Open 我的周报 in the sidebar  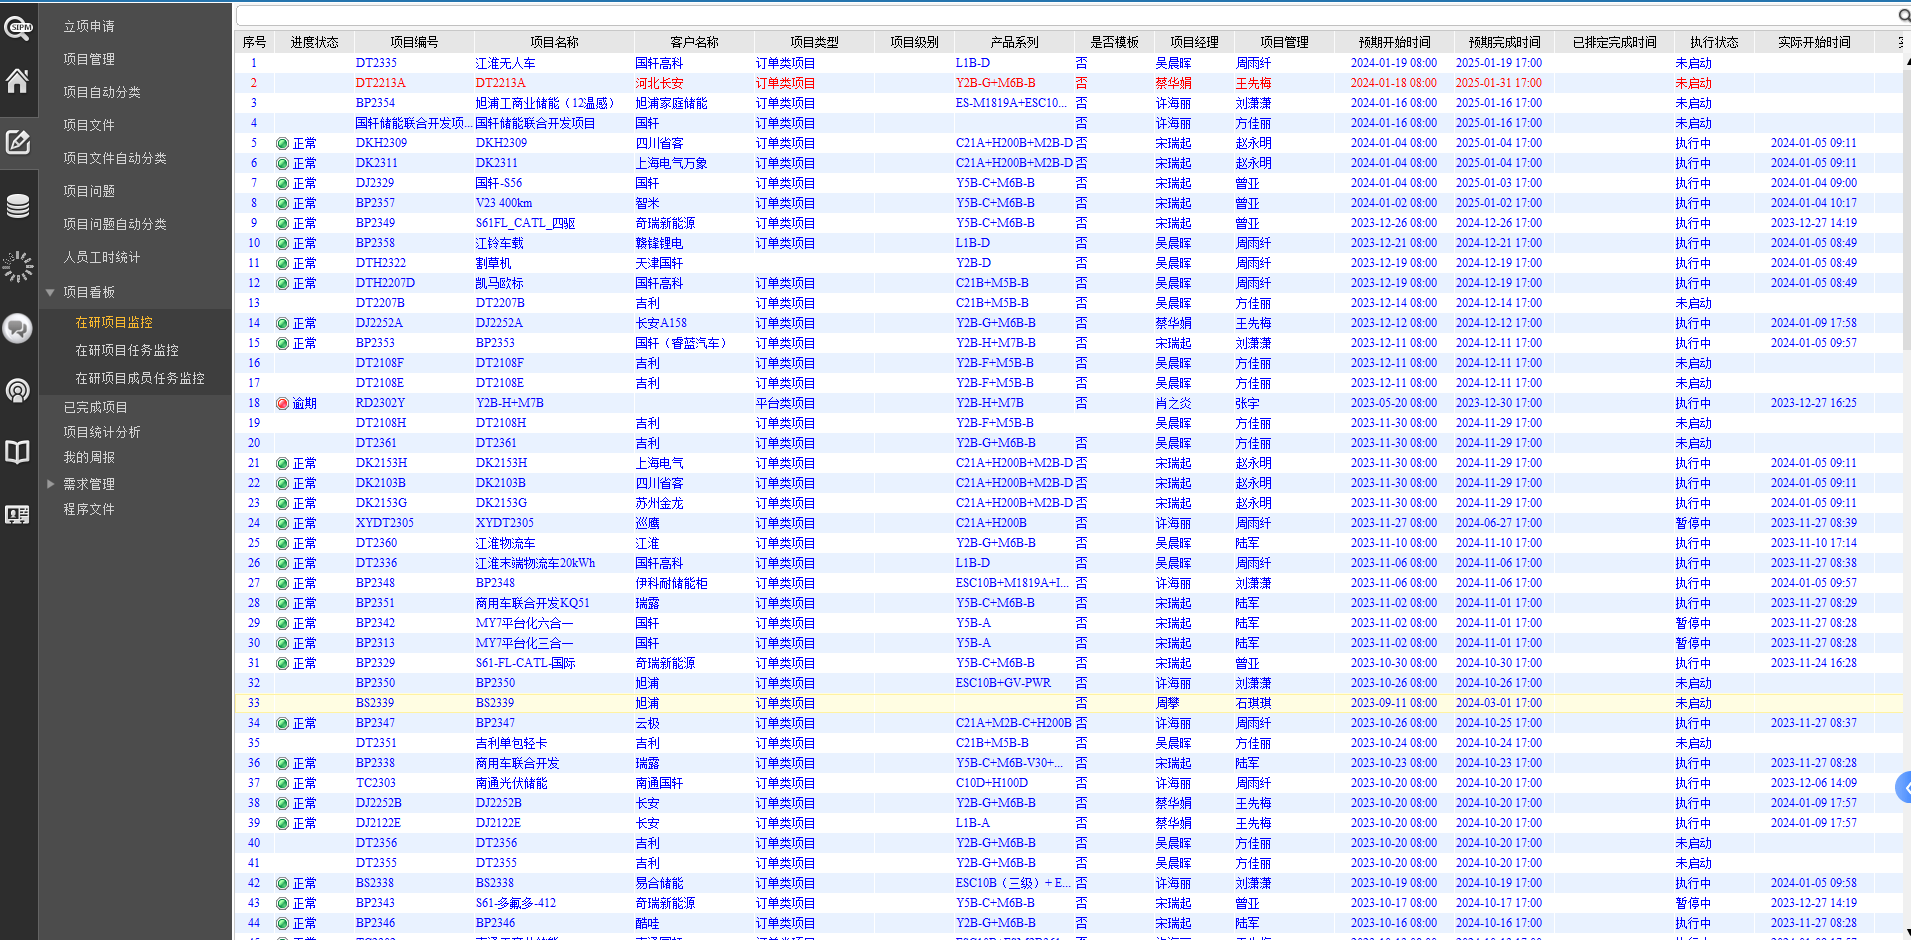point(89,457)
